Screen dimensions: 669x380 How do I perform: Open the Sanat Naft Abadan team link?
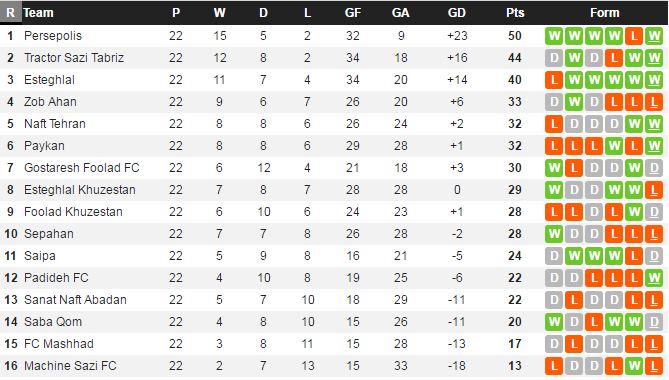pyautogui.click(x=75, y=300)
